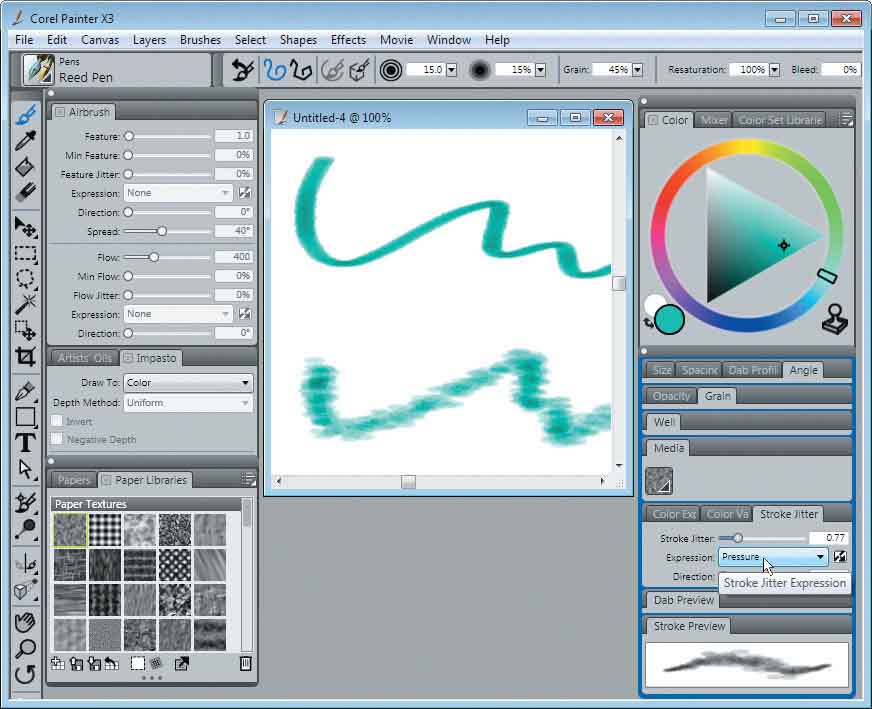Switch to the Mixer tab

click(714, 119)
